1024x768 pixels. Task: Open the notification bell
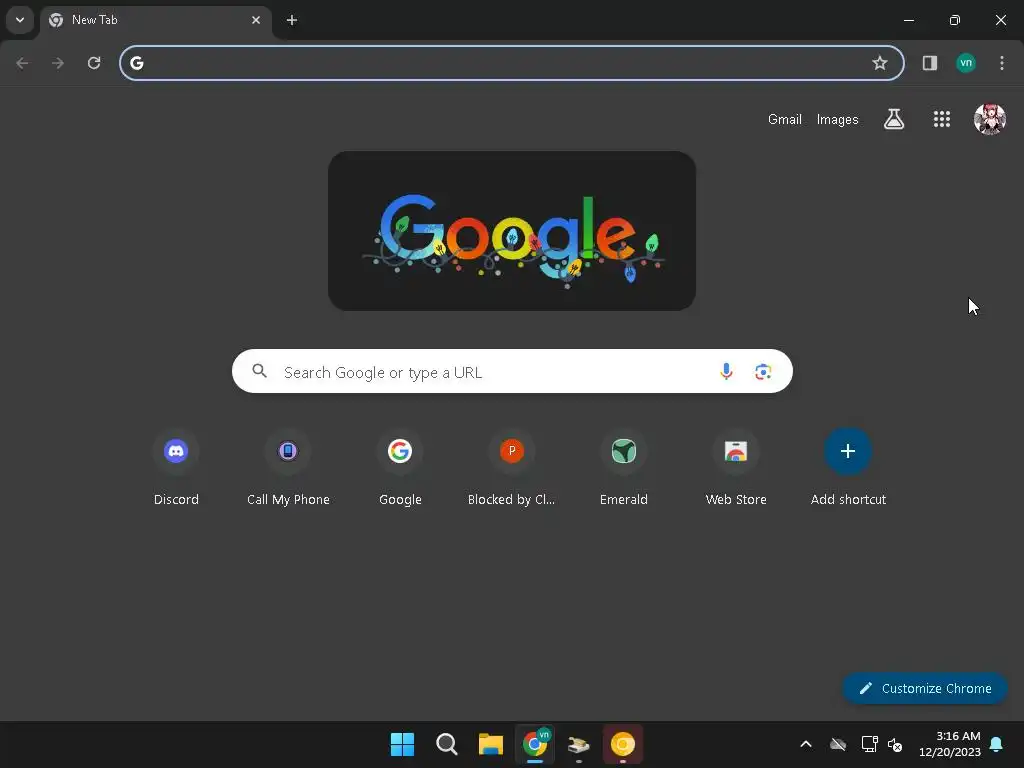996,744
